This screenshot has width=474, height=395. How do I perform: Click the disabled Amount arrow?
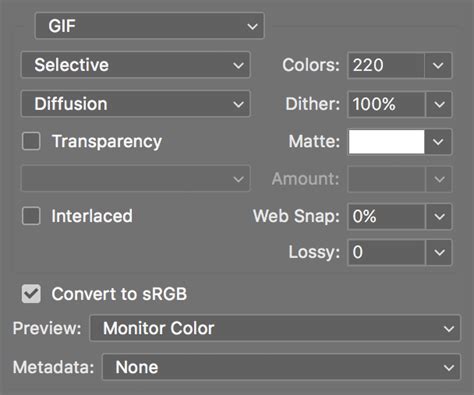[x=439, y=179]
